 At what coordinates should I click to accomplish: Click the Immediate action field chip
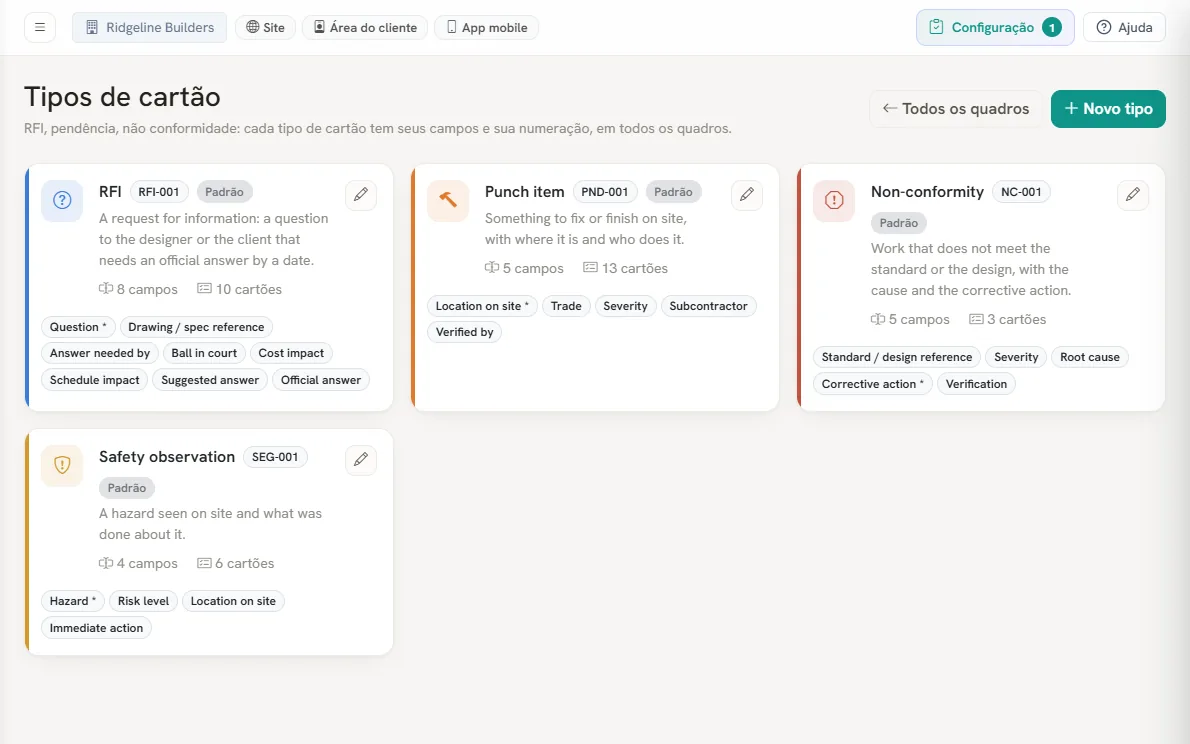(96, 628)
